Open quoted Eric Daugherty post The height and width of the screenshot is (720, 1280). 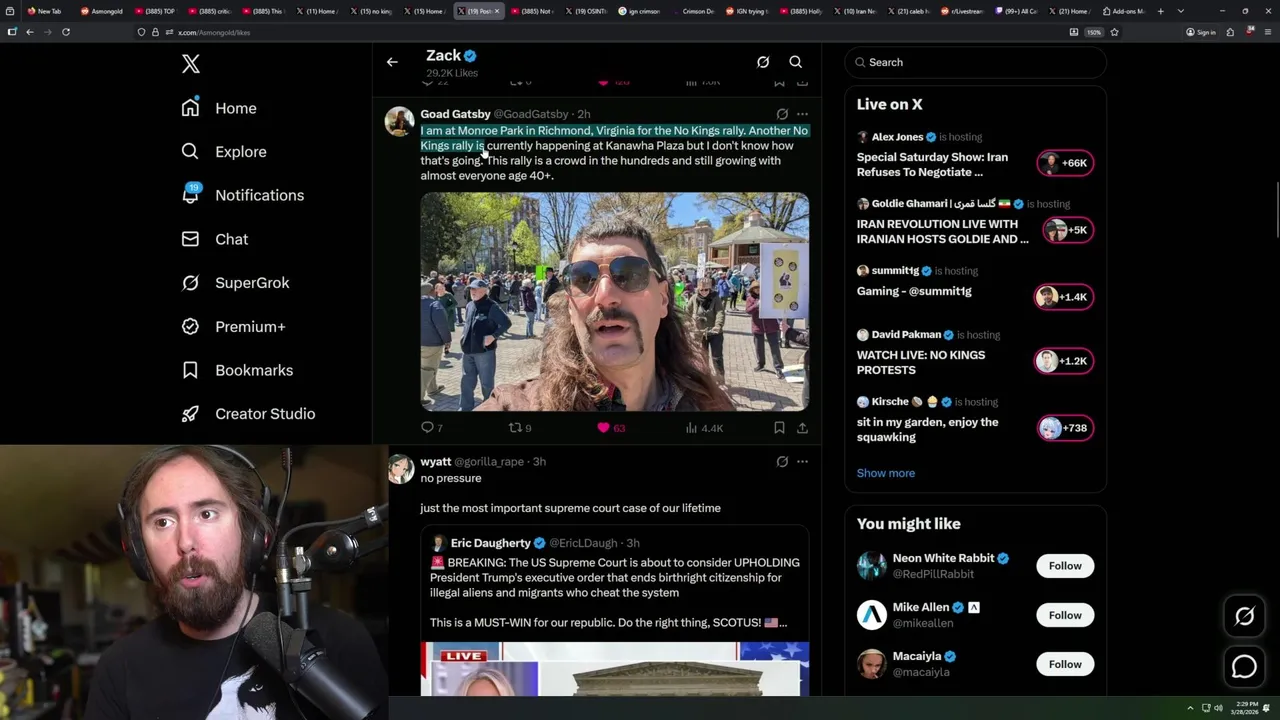614,610
